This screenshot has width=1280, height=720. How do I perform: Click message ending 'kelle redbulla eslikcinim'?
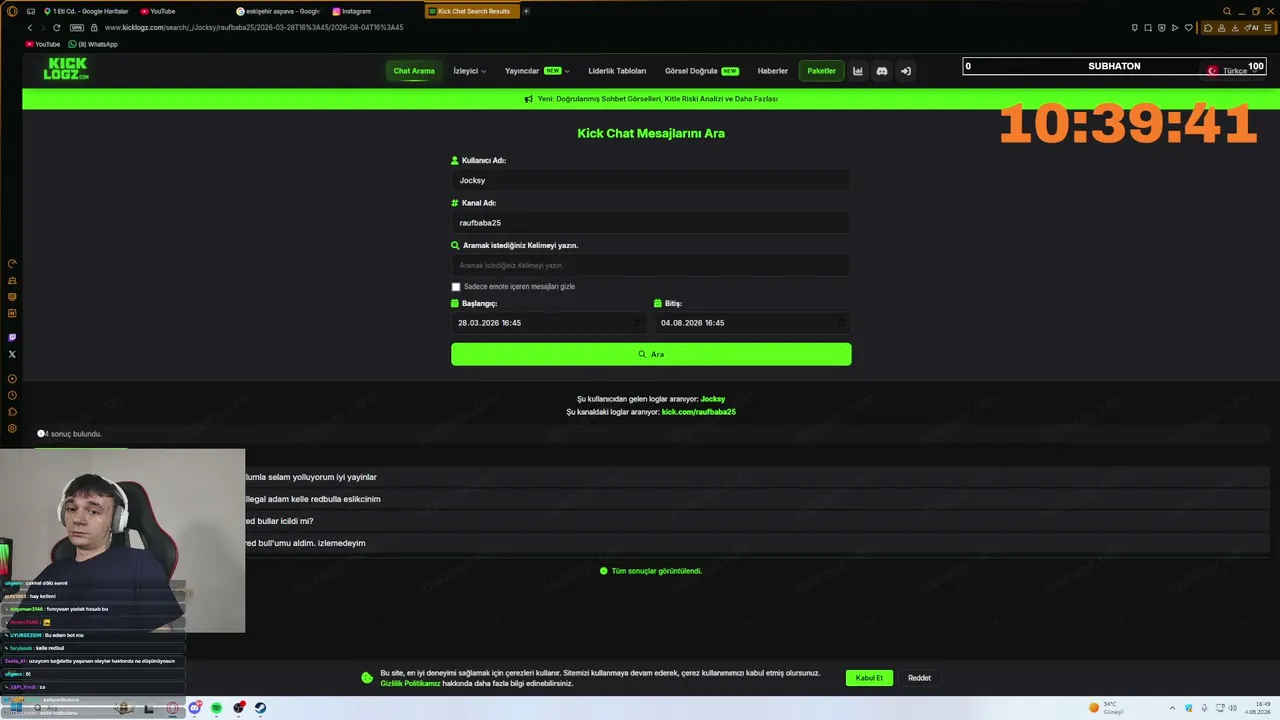[x=313, y=499]
